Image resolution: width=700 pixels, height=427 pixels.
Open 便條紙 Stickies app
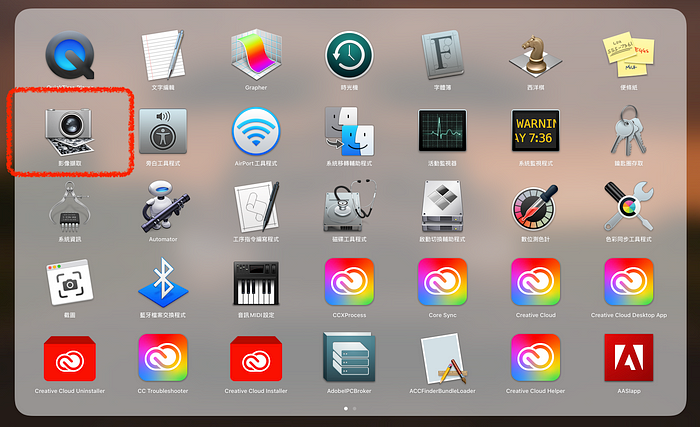(629, 54)
